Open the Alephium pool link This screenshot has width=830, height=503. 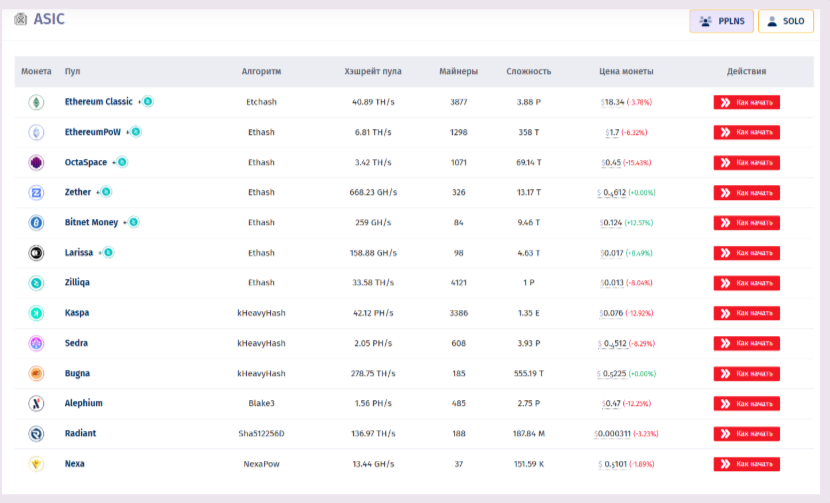click(x=84, y=403)
